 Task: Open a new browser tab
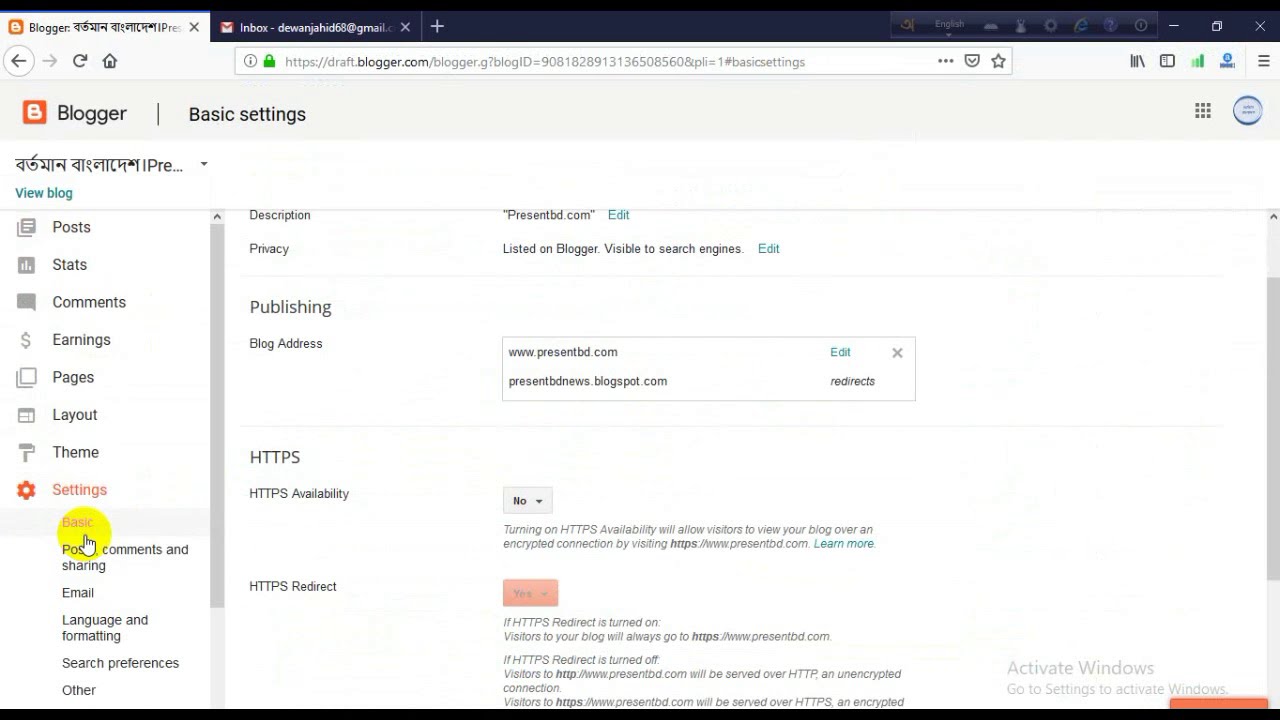437,27
